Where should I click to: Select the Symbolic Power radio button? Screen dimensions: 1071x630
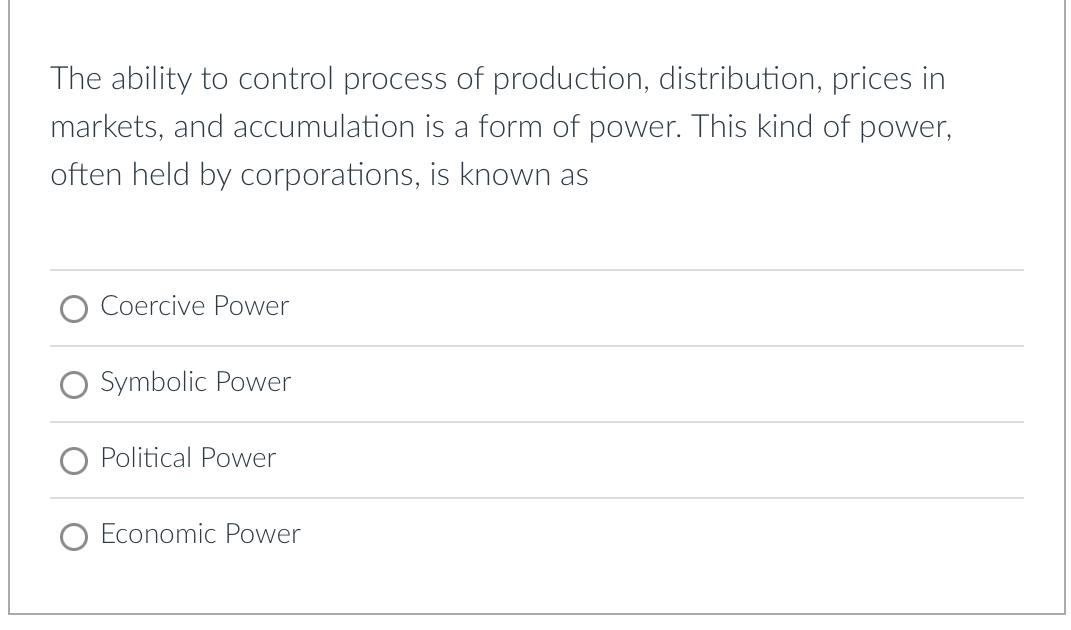(x=73, y=385)
